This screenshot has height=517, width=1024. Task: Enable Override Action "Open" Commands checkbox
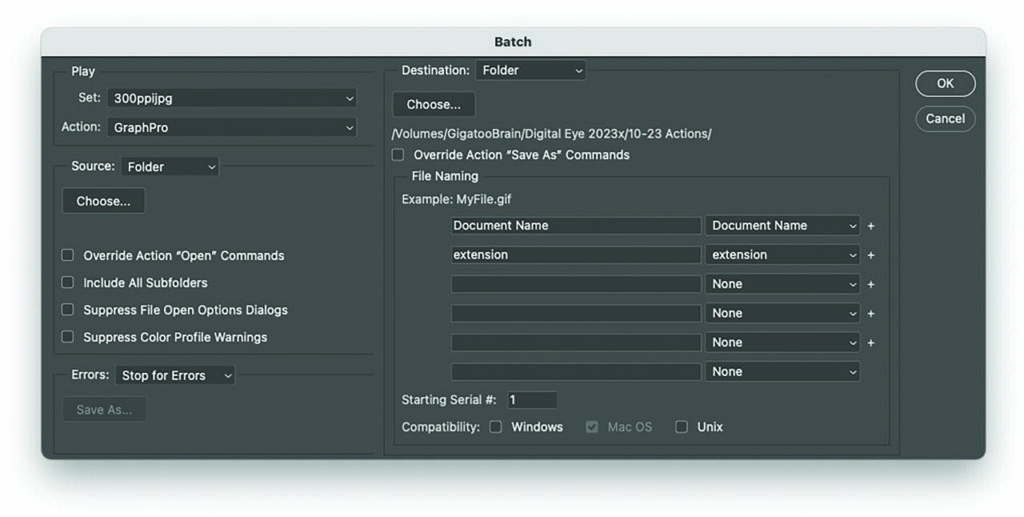click(x=68, y=256)
